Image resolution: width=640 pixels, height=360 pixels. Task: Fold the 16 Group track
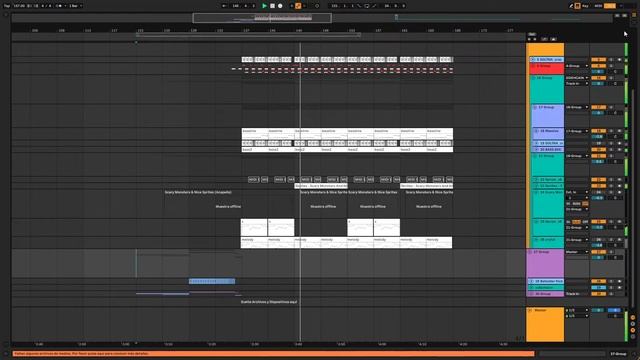tap(533, 78)
